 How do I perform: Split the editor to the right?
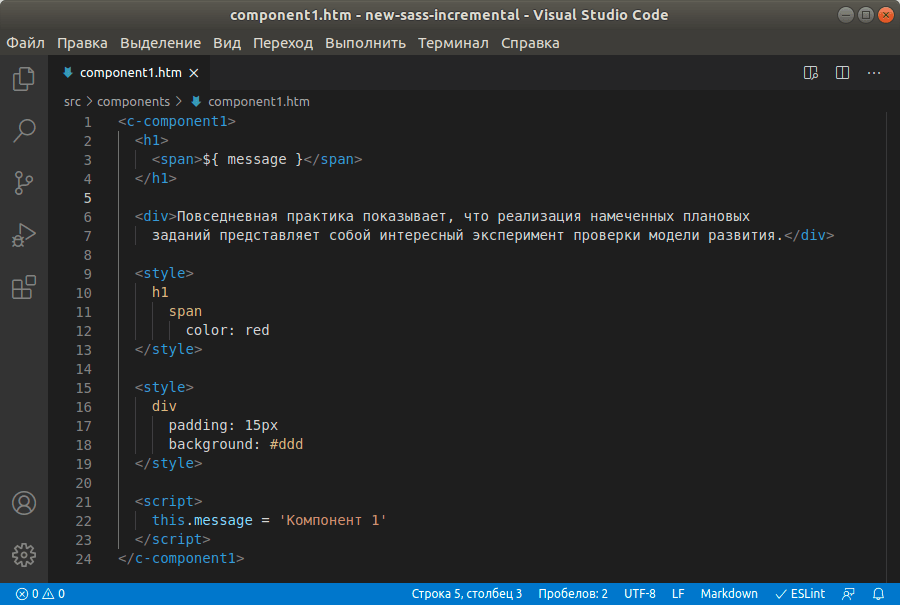(842, 73)
